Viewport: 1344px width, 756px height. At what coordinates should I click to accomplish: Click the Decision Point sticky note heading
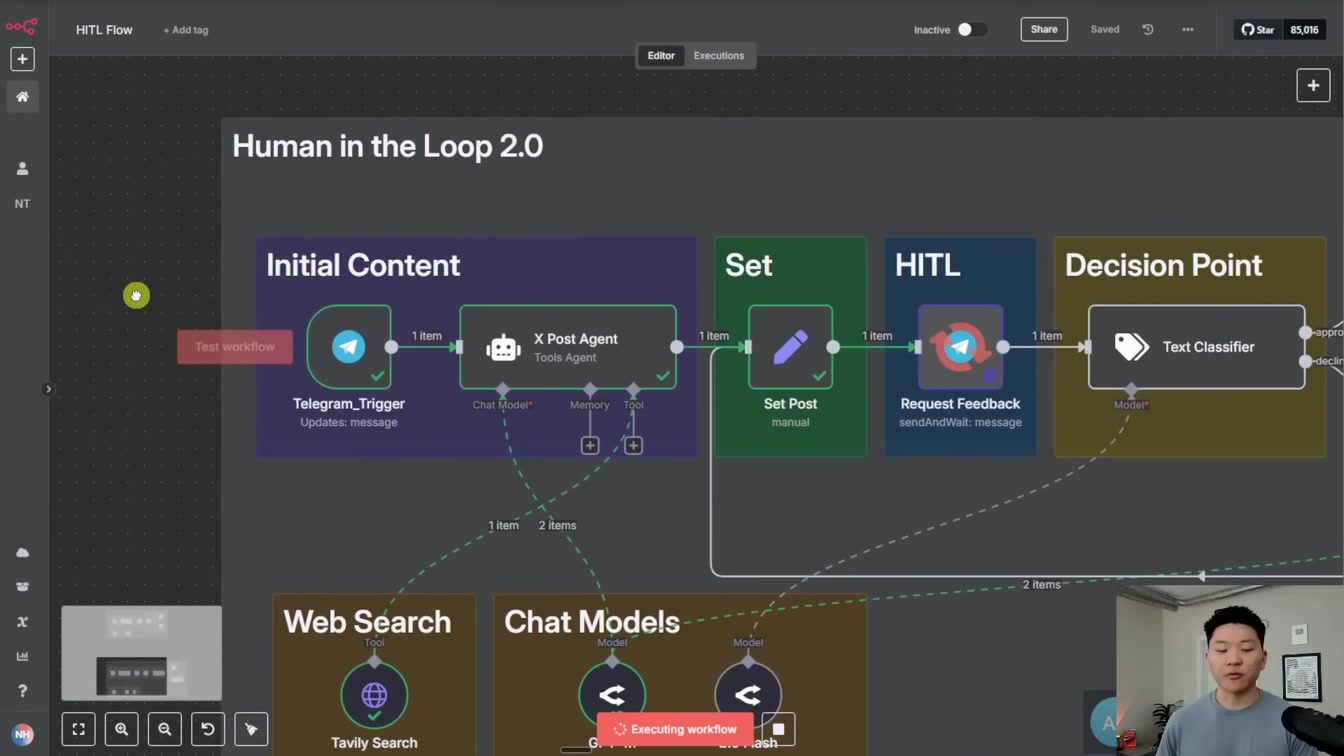(1163, 265)
